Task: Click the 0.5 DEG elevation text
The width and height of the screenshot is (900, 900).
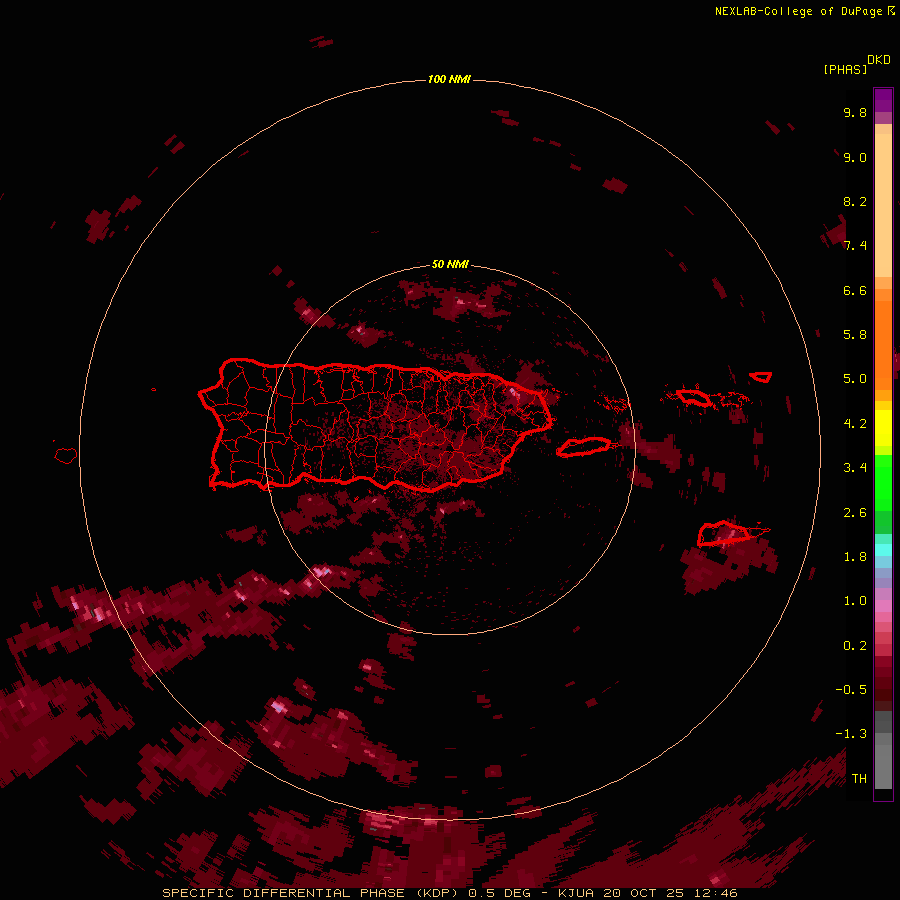Action: click(499, 893)
